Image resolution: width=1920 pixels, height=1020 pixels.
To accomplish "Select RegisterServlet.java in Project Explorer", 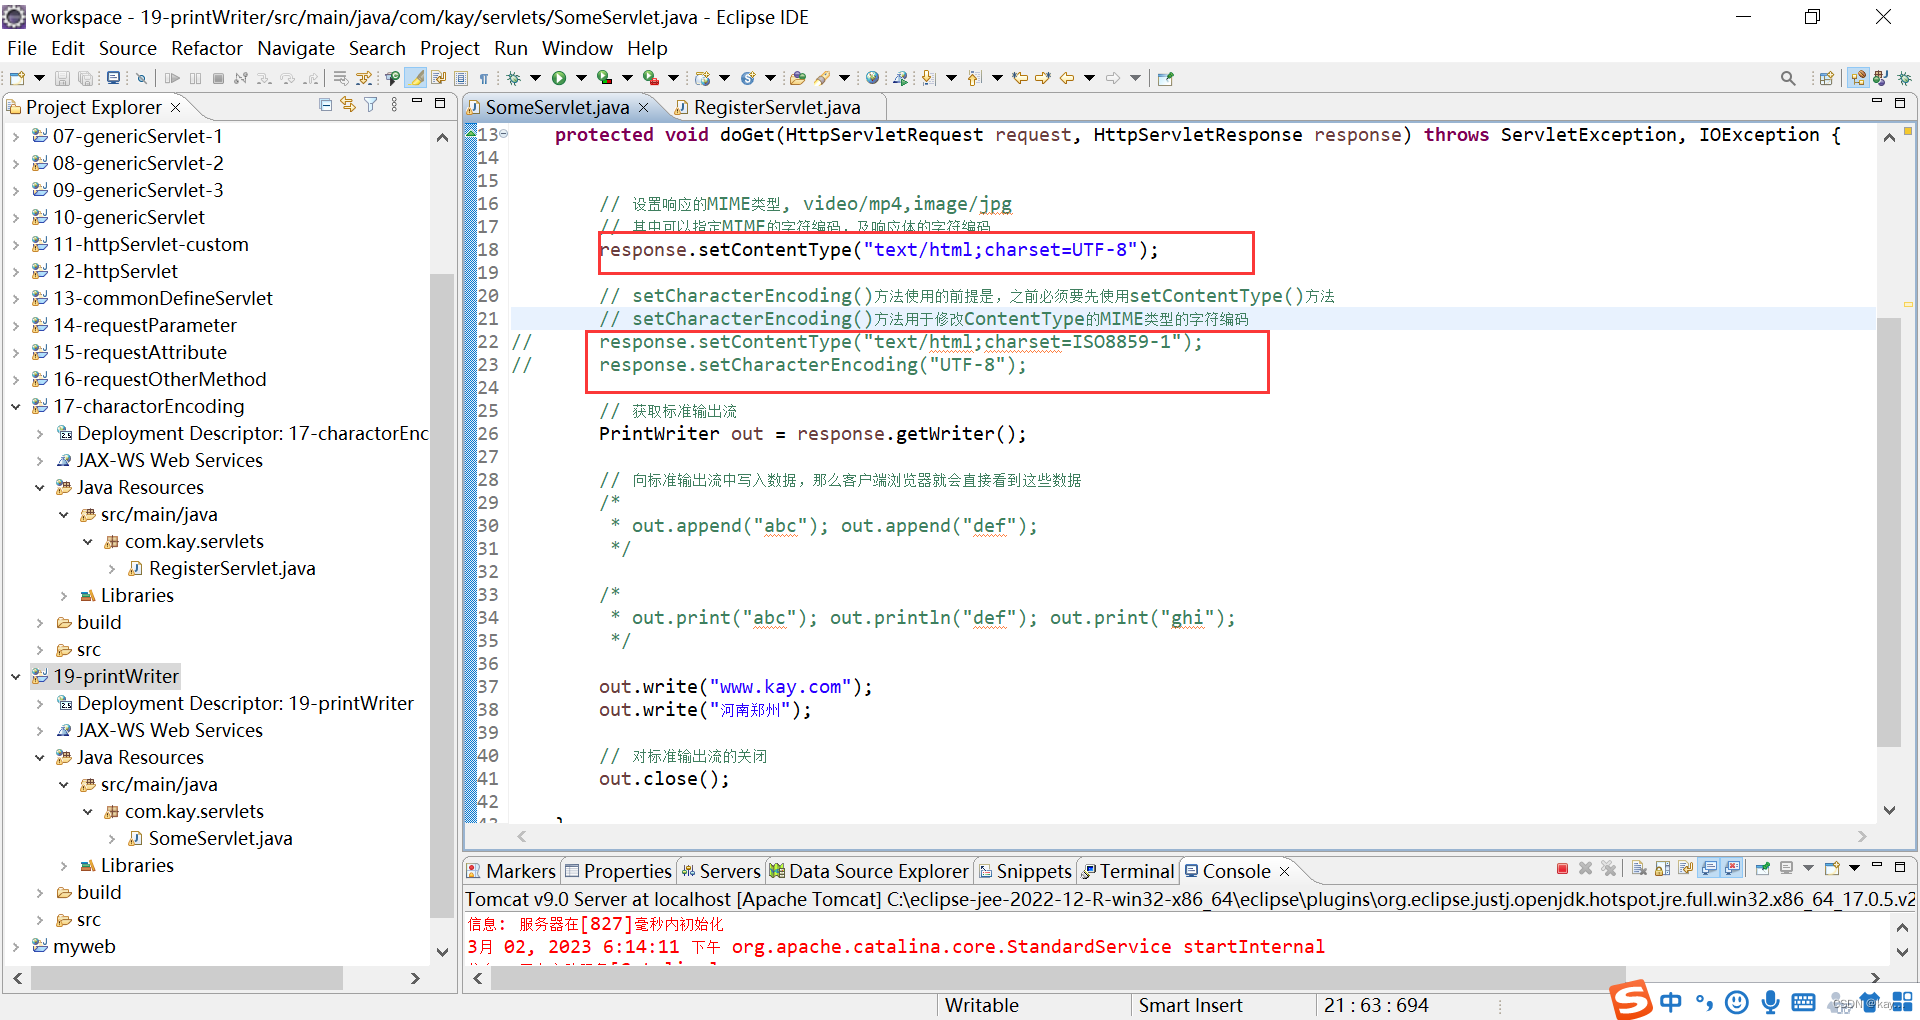I will pos(232,569).
